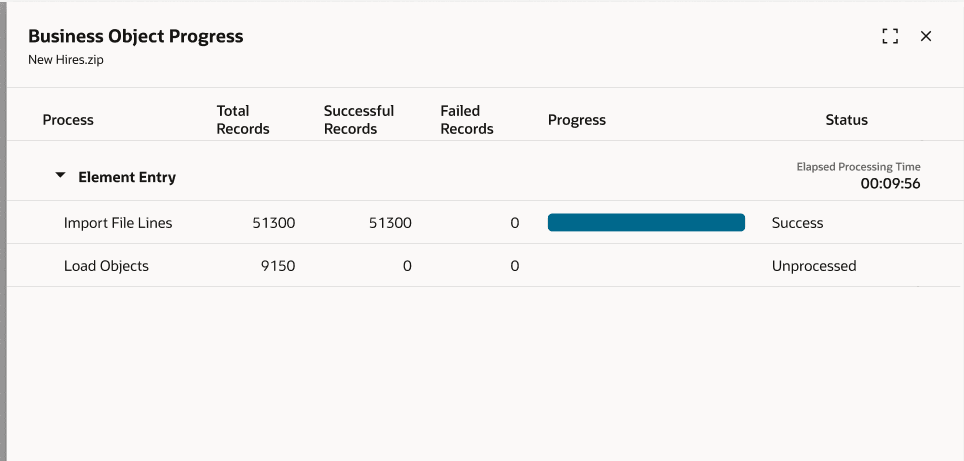This screenshot has height=461, width=964.
Task: Click the Import File Lines row
Action: click(x=118, y=223)
